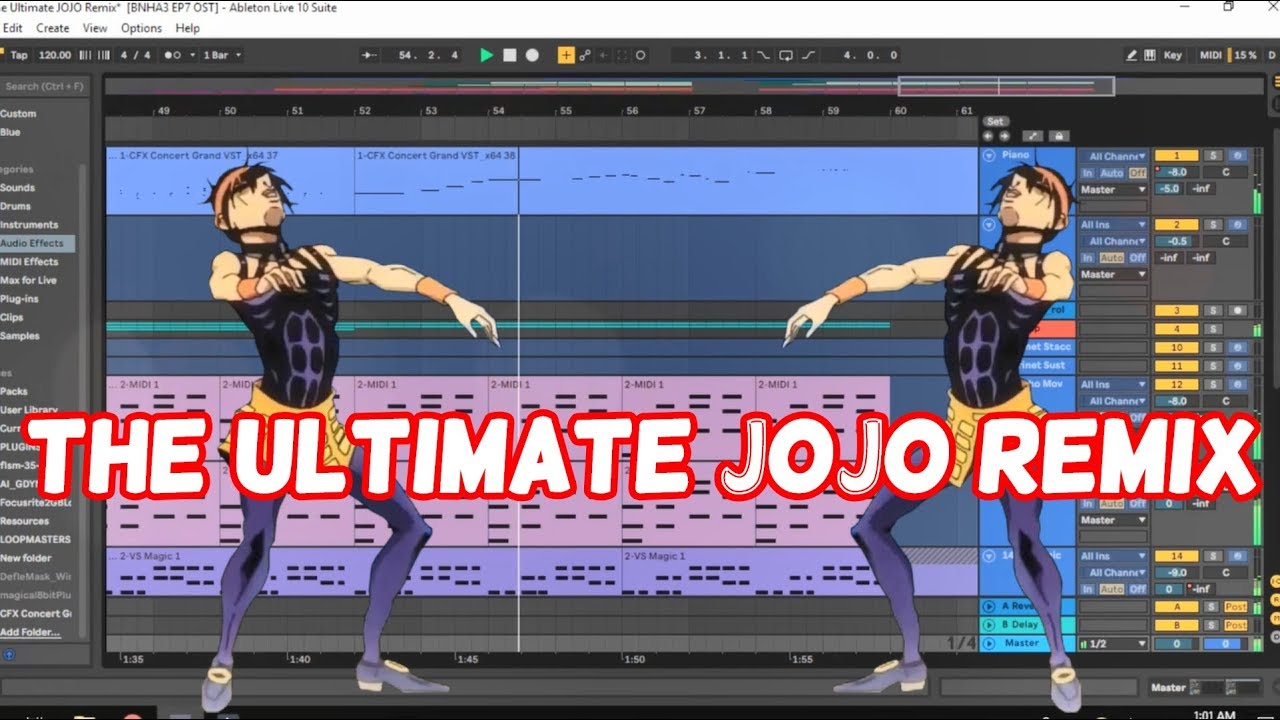Jump to next locator arrow
Viewport: 1280px width, 720px height.
click(x=1004, y=136)
